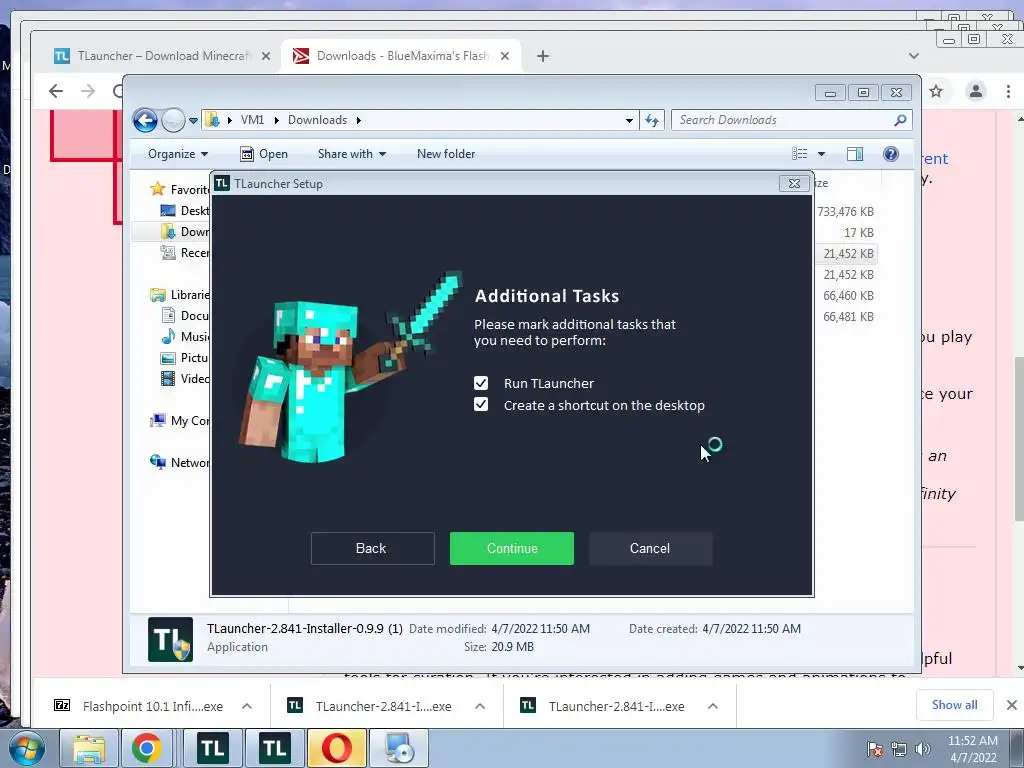The image size is (1024, 768).
Task: Expand options for second TLauncher download
Action: tap(713, 706)
